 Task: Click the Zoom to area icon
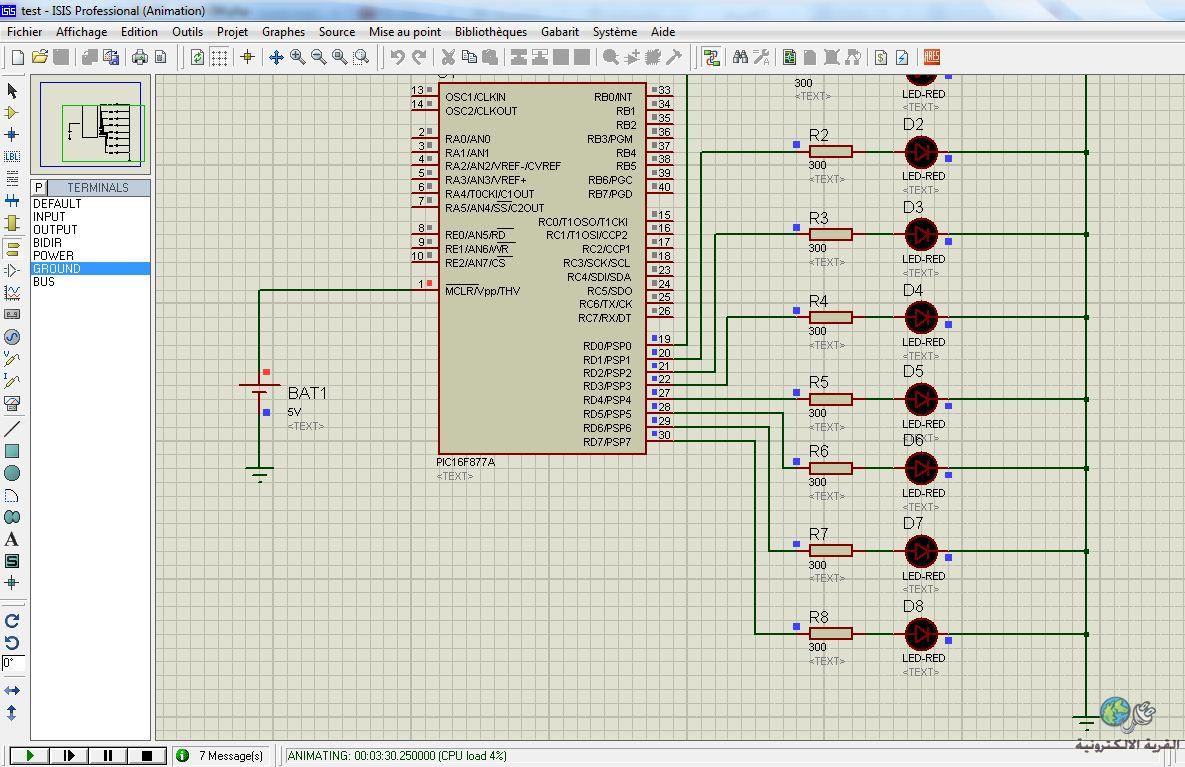pyautogui.click(x=362, y=57)
